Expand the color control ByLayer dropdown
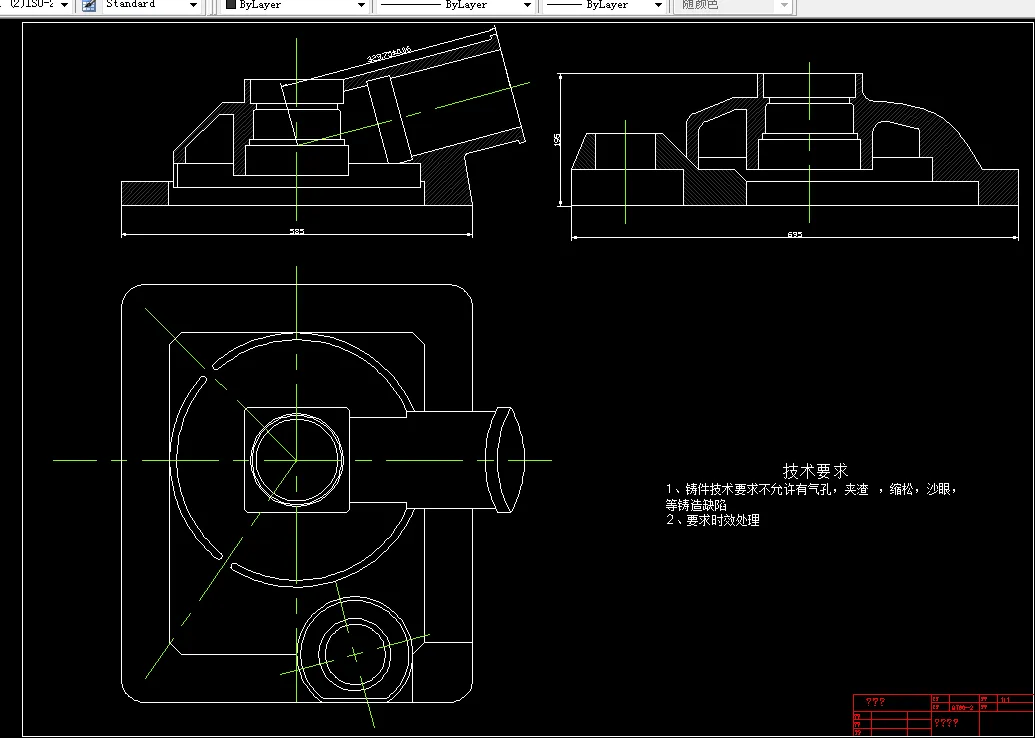This screenshot has width=1035, height=738. [362, 4]
